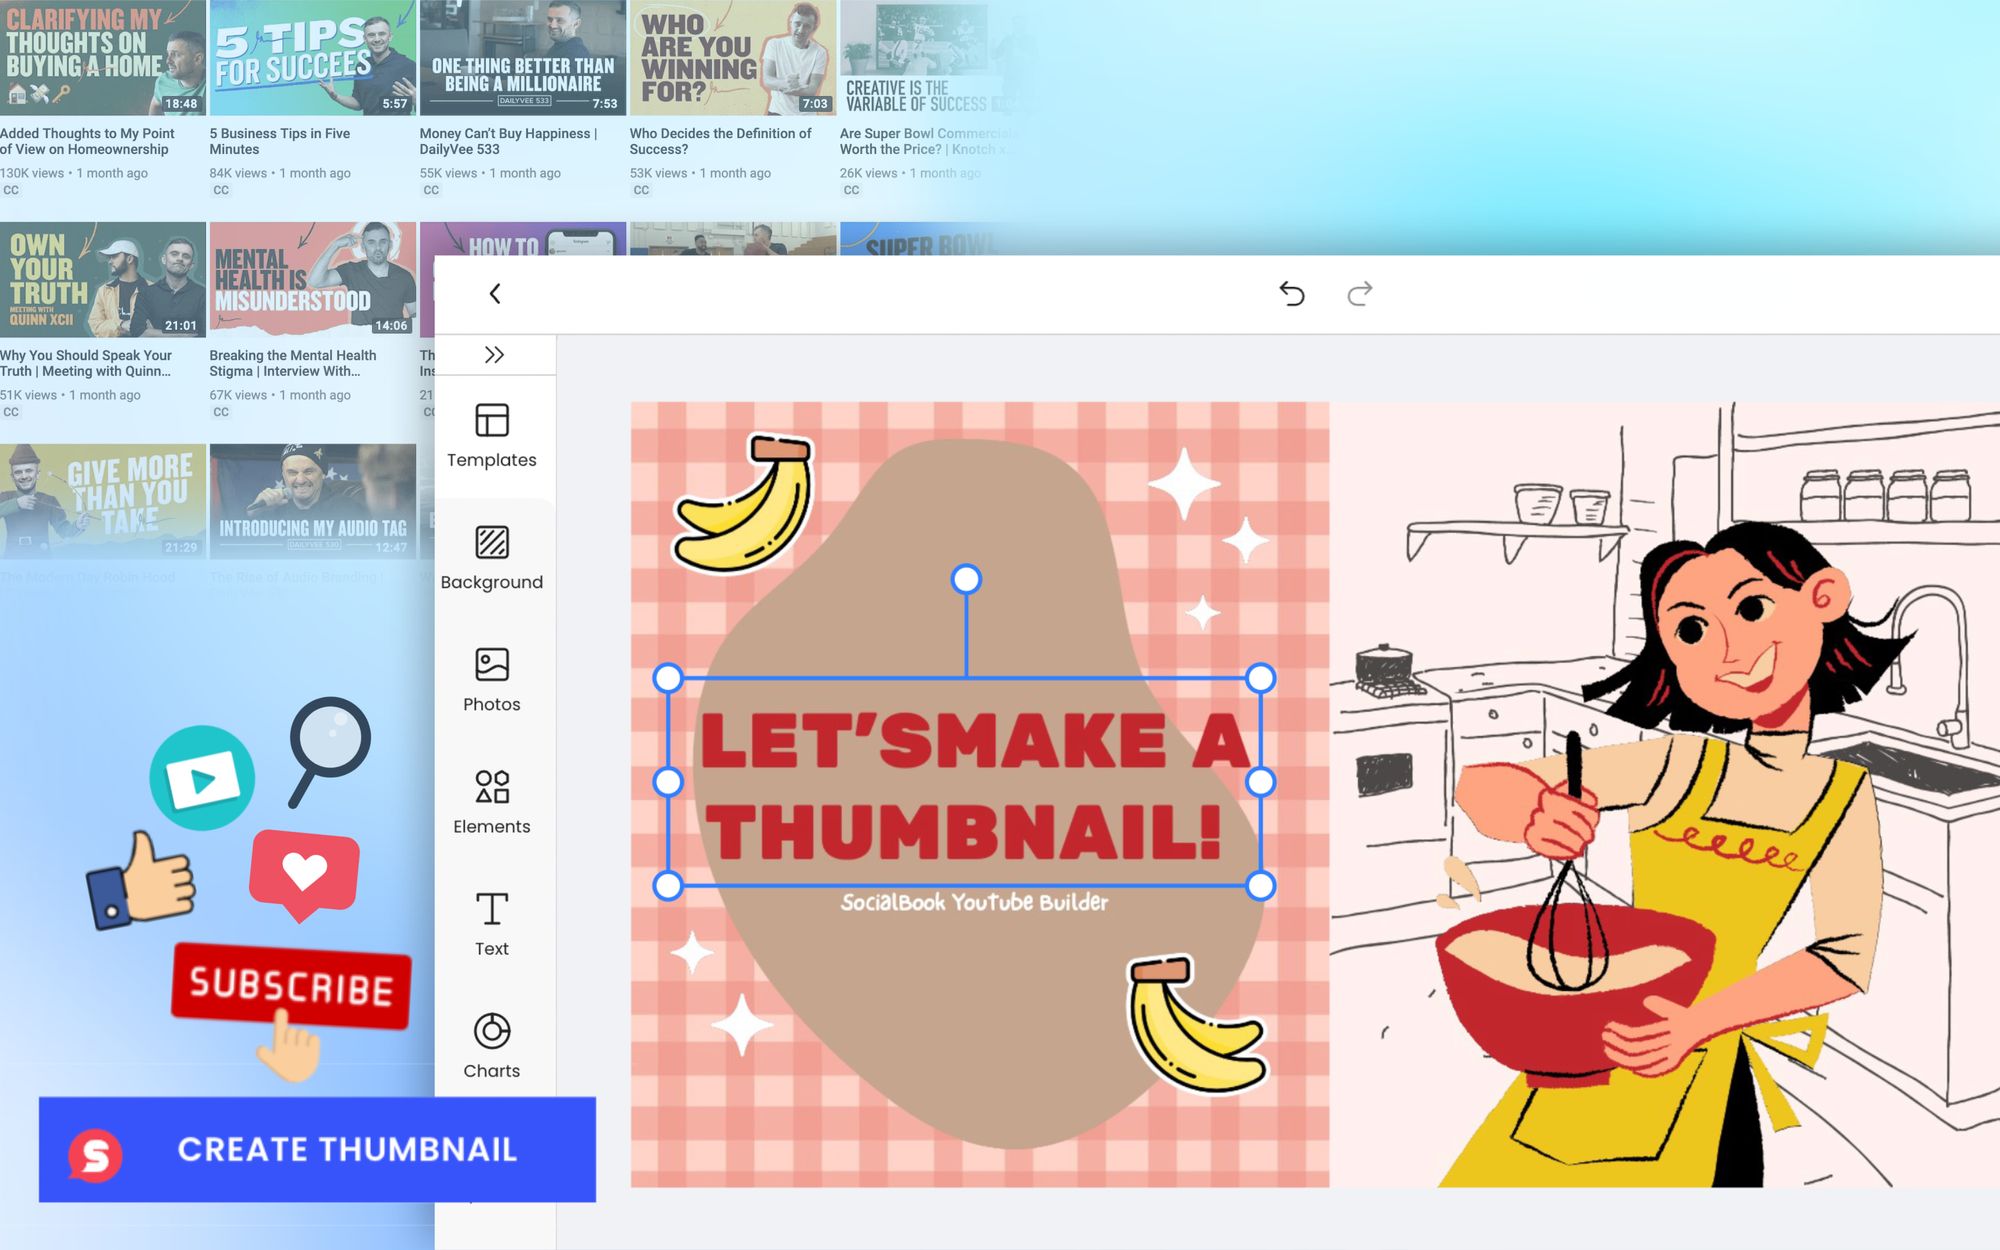Click the teal play video icon
Image resolution: width=2000 pixels, height=1250 pixels.
(202, 778)
